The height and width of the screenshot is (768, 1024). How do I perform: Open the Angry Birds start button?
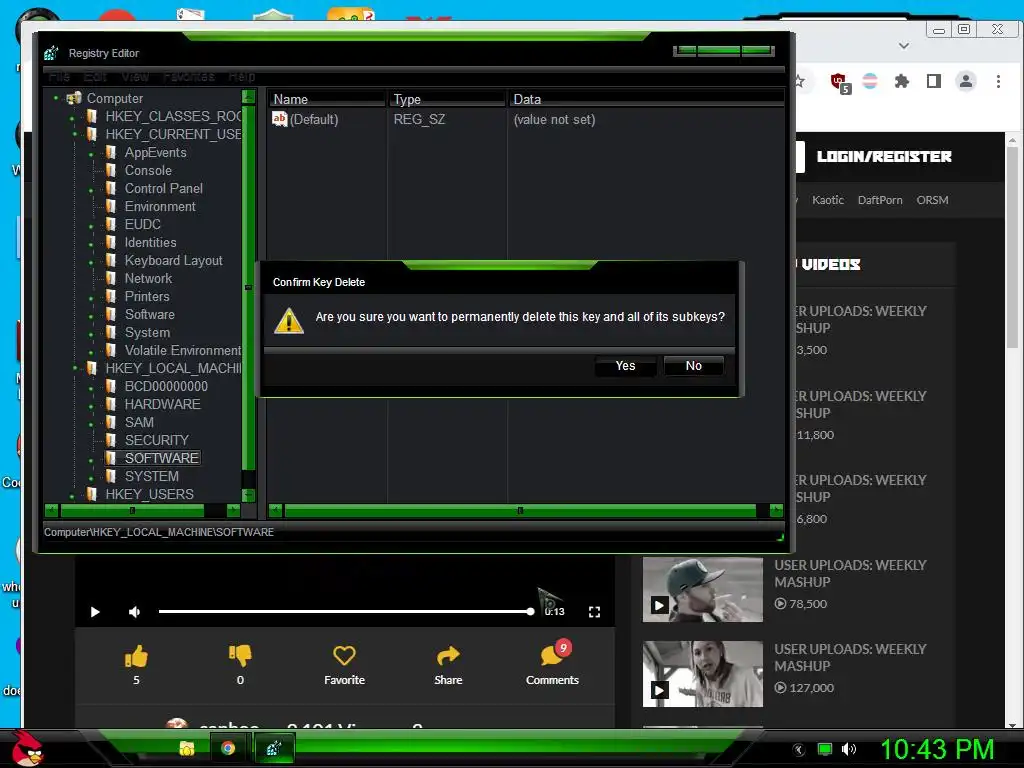click(x=26, y=748)
